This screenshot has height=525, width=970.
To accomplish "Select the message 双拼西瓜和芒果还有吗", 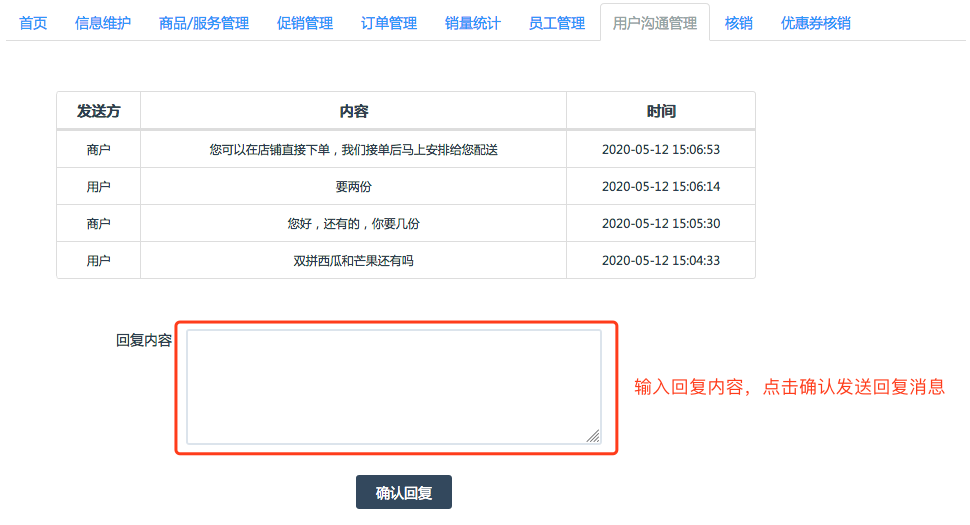I will [x=353, y=261].
